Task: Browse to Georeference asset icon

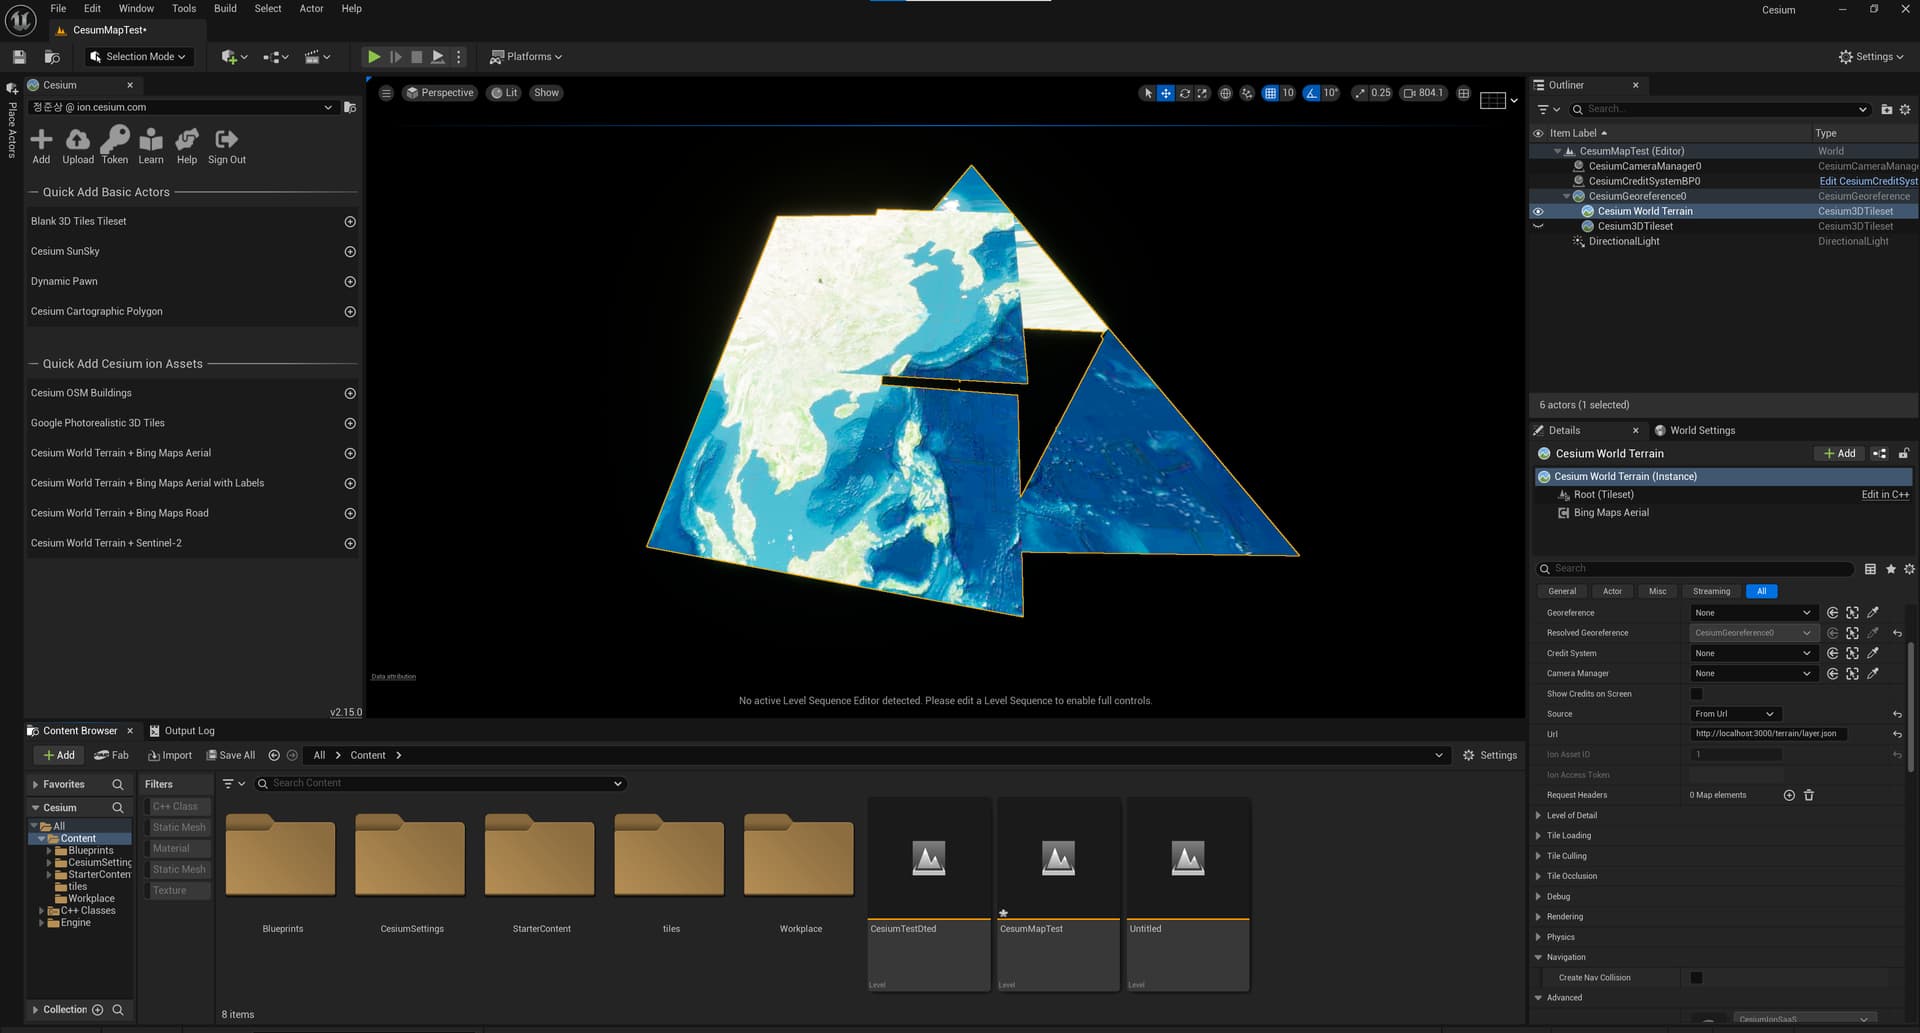Action: click(x=1852, y=613)
